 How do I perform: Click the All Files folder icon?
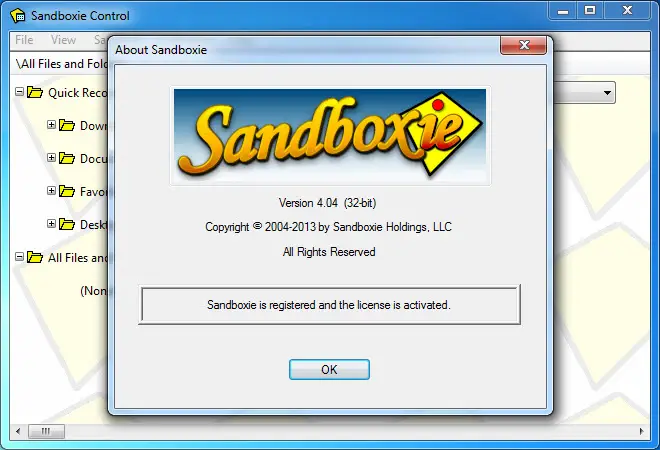click(x=35, y=257)
